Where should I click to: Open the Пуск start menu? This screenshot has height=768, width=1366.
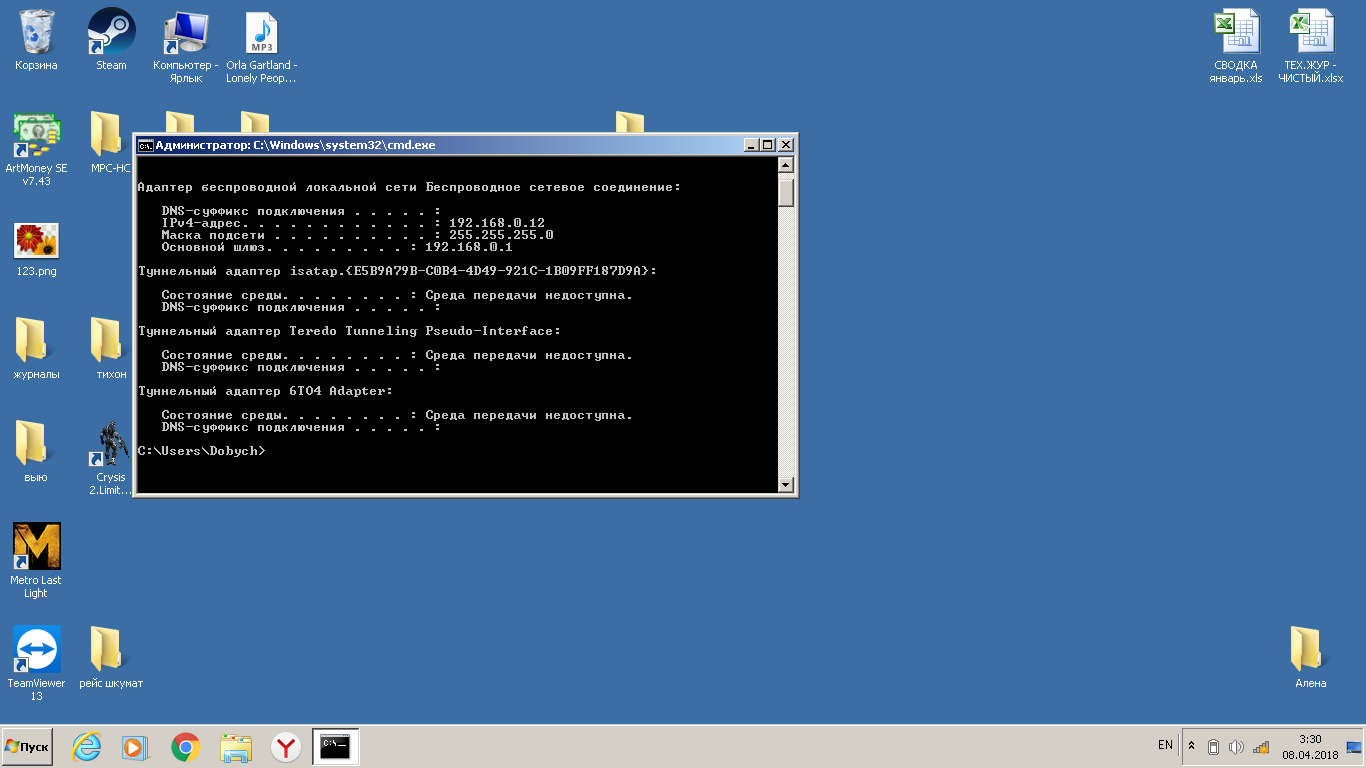click(x=27, y=747)
